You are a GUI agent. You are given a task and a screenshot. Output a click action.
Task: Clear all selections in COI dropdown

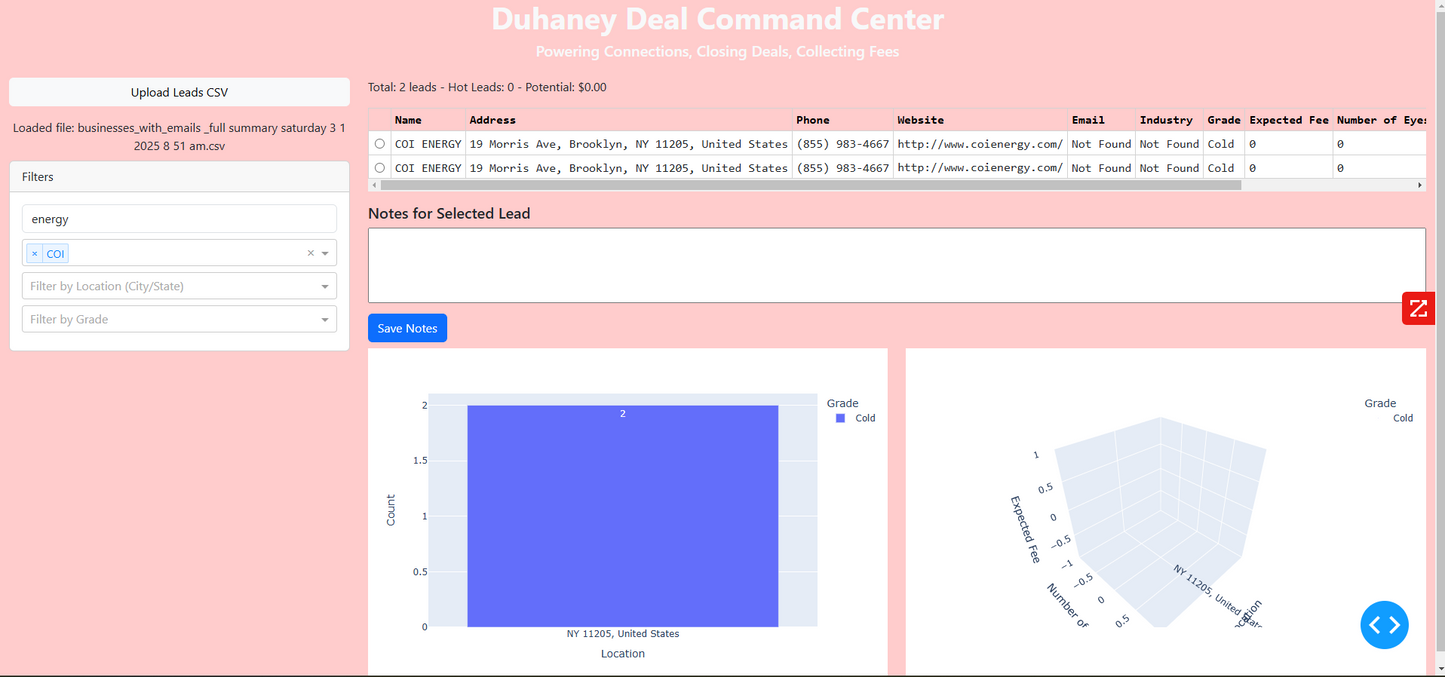pyautogui.click(x=310, y=253)
